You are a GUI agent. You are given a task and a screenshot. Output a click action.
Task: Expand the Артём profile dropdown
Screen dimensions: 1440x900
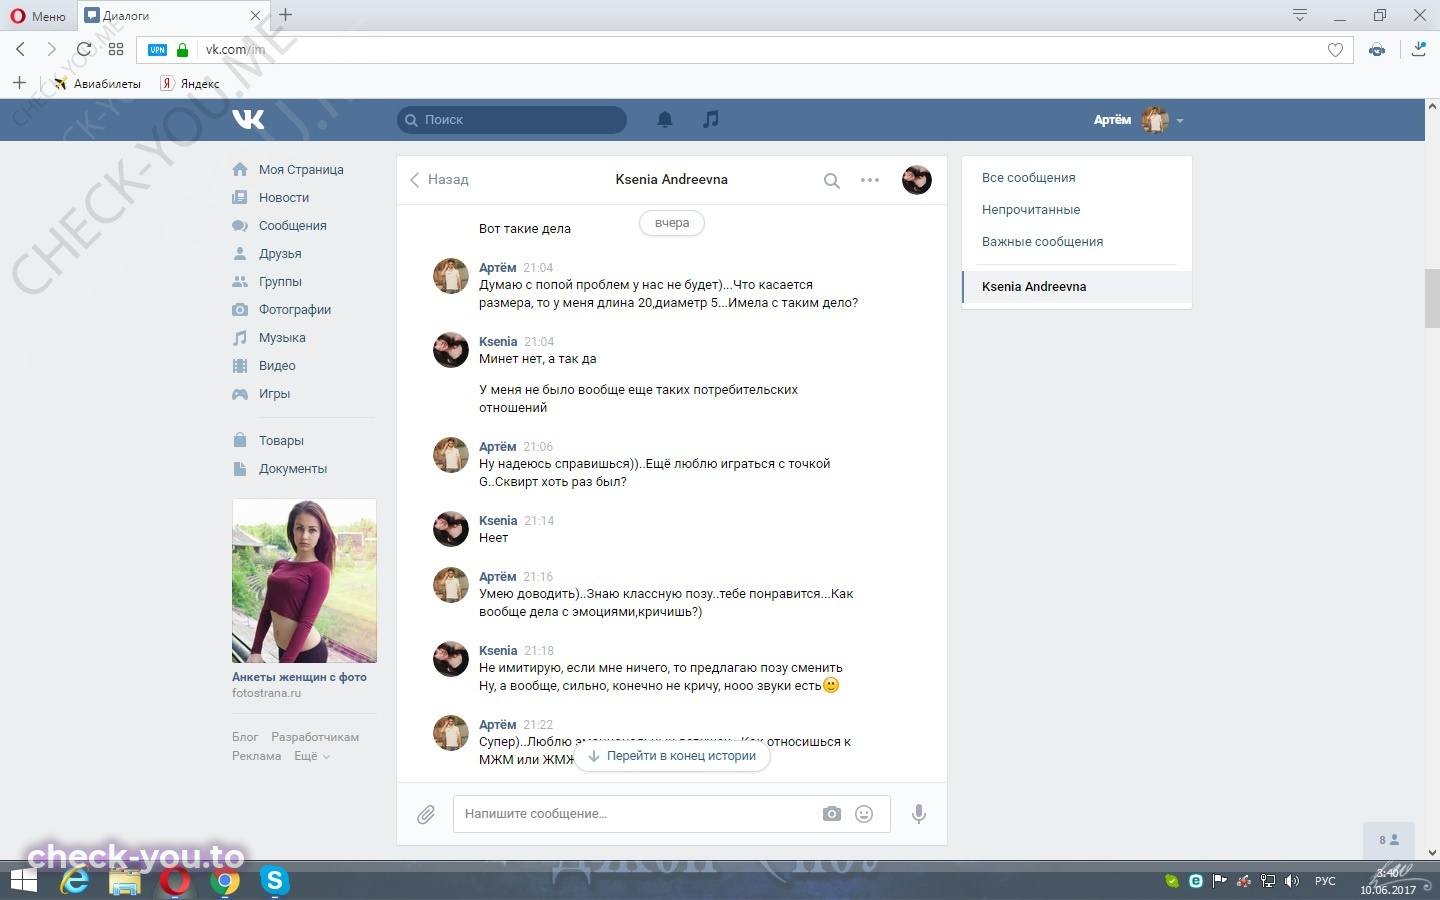tap(1138, 120)
